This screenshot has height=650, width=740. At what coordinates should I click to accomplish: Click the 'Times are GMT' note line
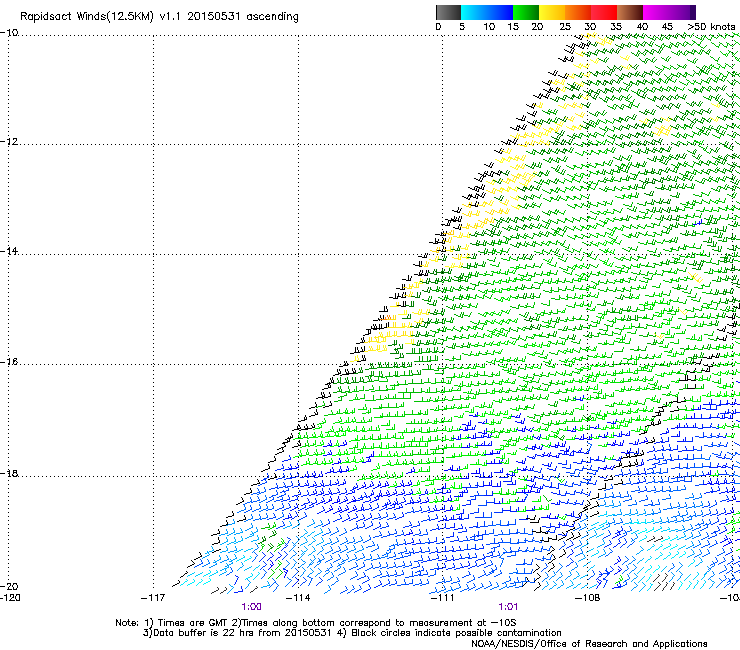click(x=316, y=623)
